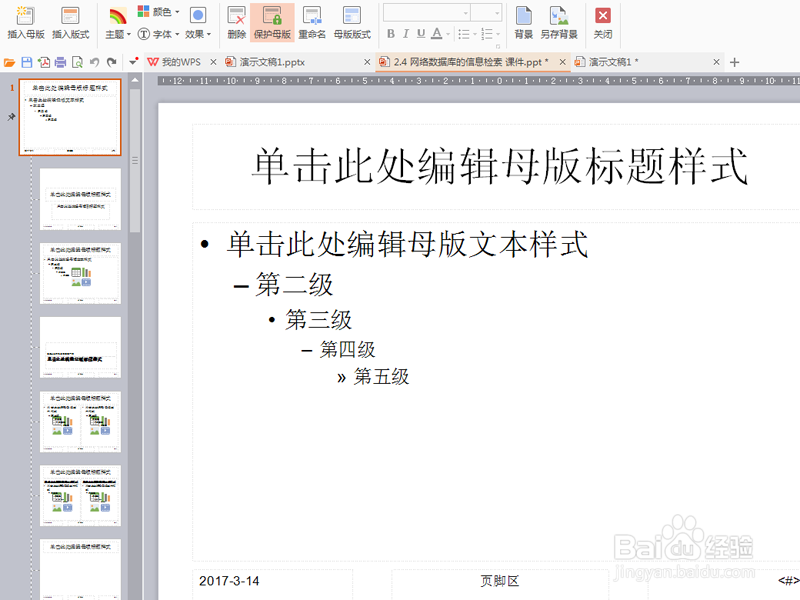Create a new document tab with plus button
This screenshot has width=800, height=600.
pos(735,61)
